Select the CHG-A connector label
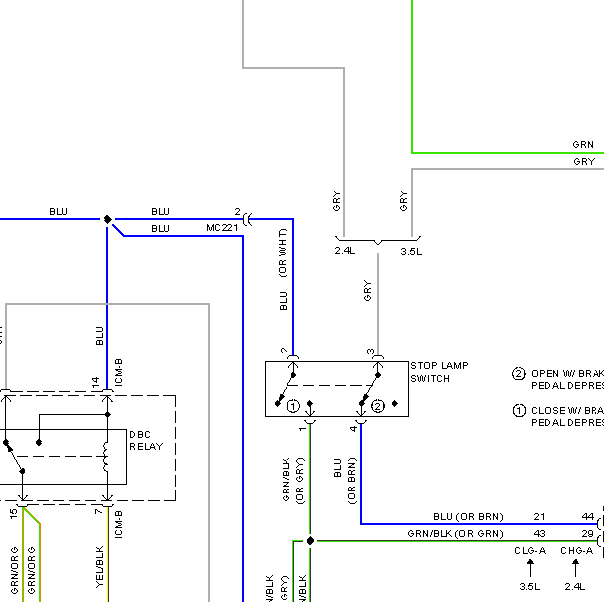This screenshot has height=602, width=604. (x=576, y=551)
